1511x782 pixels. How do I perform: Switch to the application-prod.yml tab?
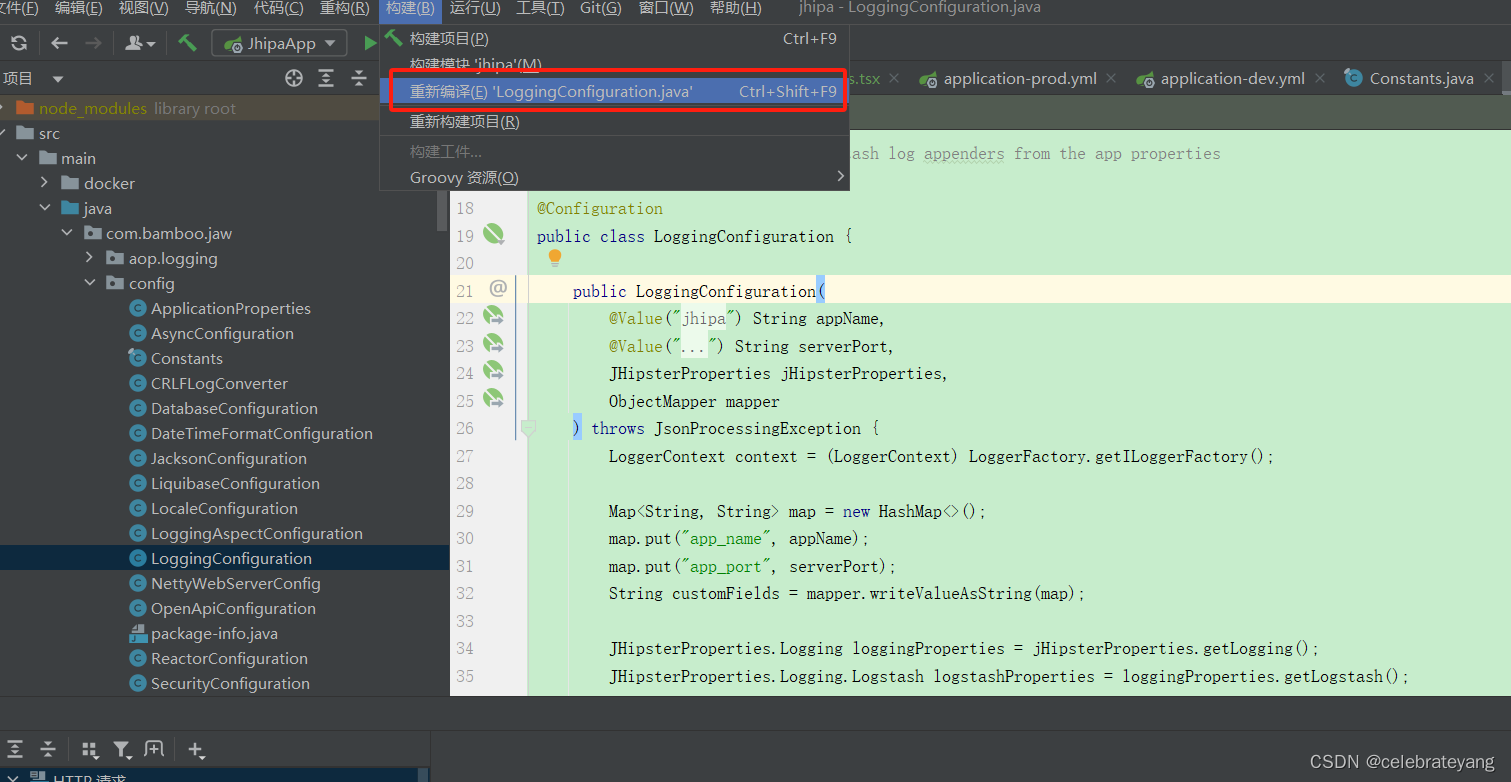point(1020,79)
